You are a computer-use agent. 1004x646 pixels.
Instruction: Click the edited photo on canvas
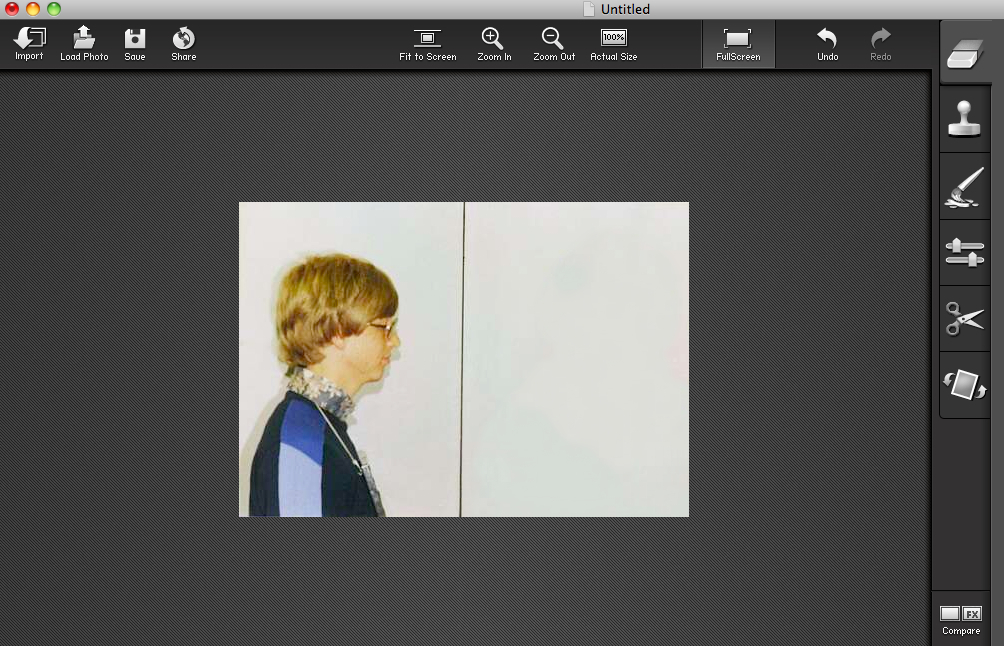click(464, 359)
